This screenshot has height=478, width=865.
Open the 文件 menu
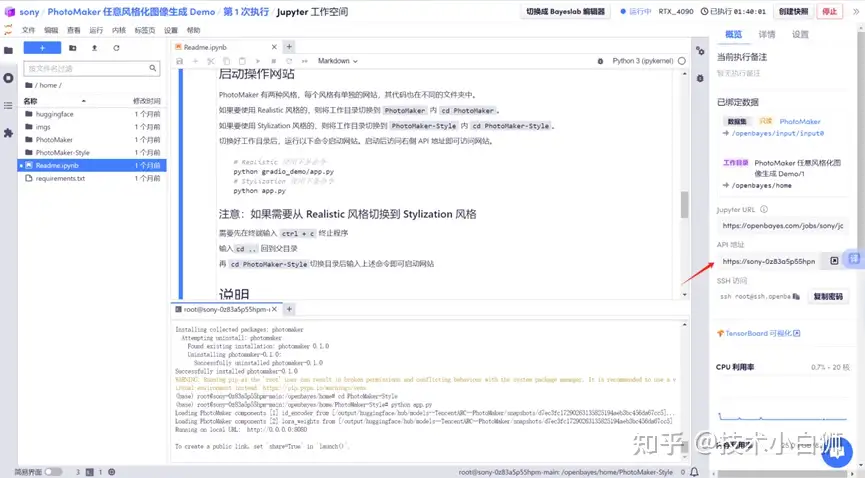coord(28,30)
